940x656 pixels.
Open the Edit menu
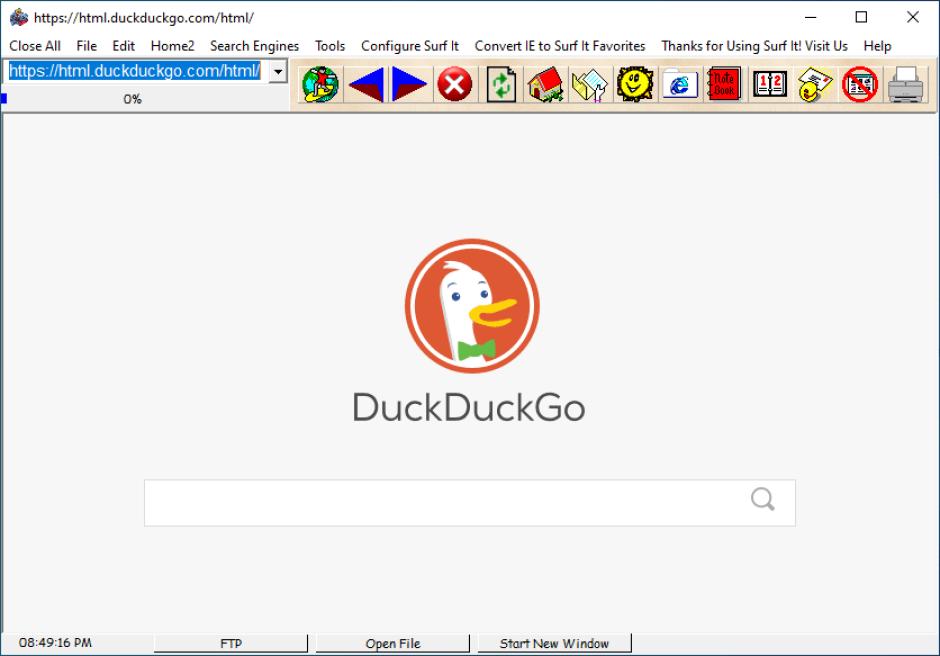123,46
